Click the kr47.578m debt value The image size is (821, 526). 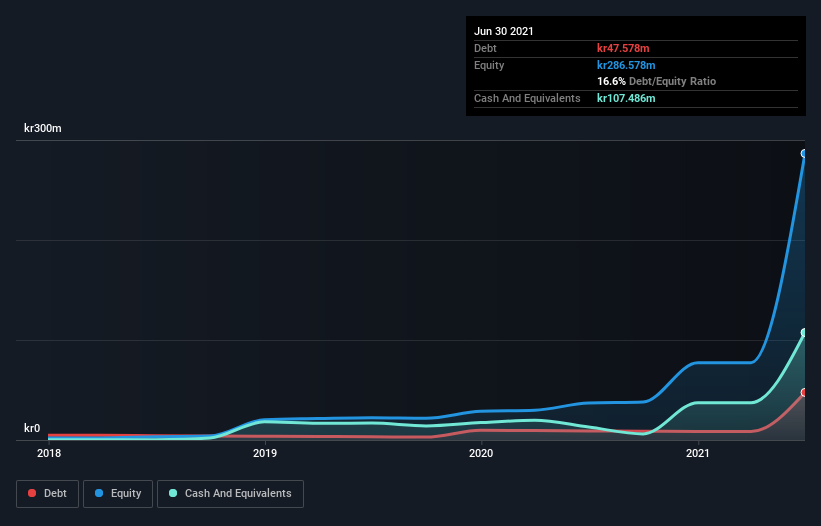pyautogui.click(x=623, y=48)
